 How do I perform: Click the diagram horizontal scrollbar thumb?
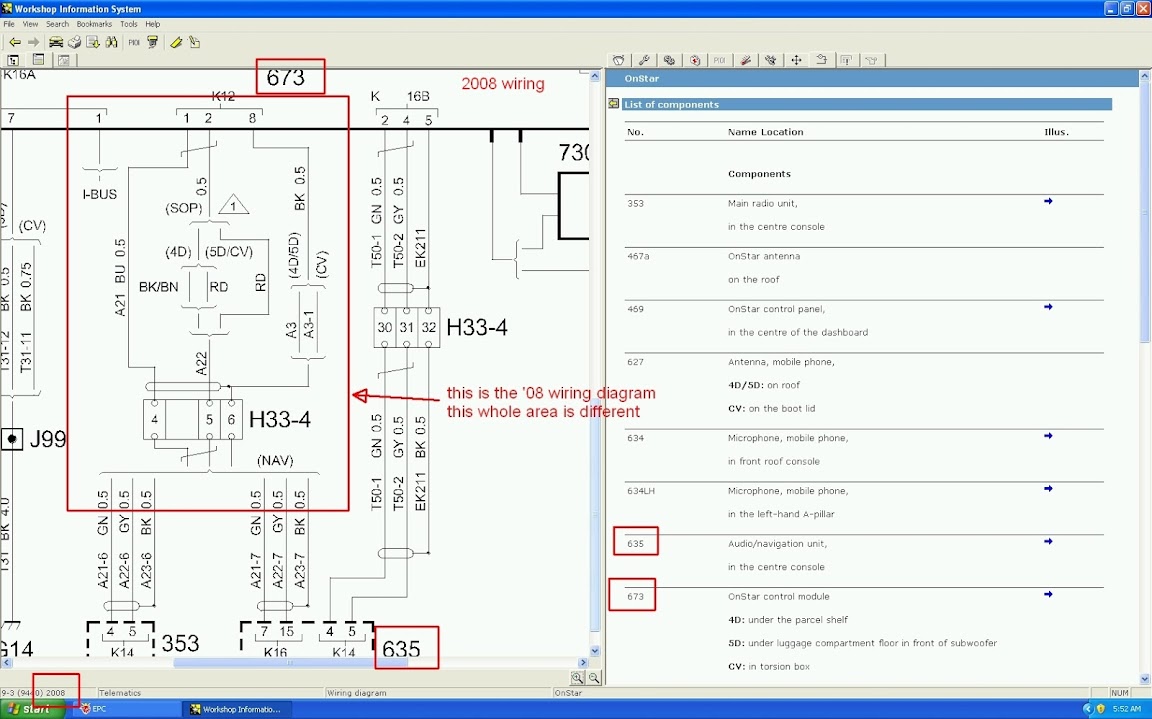pos(290,662)
